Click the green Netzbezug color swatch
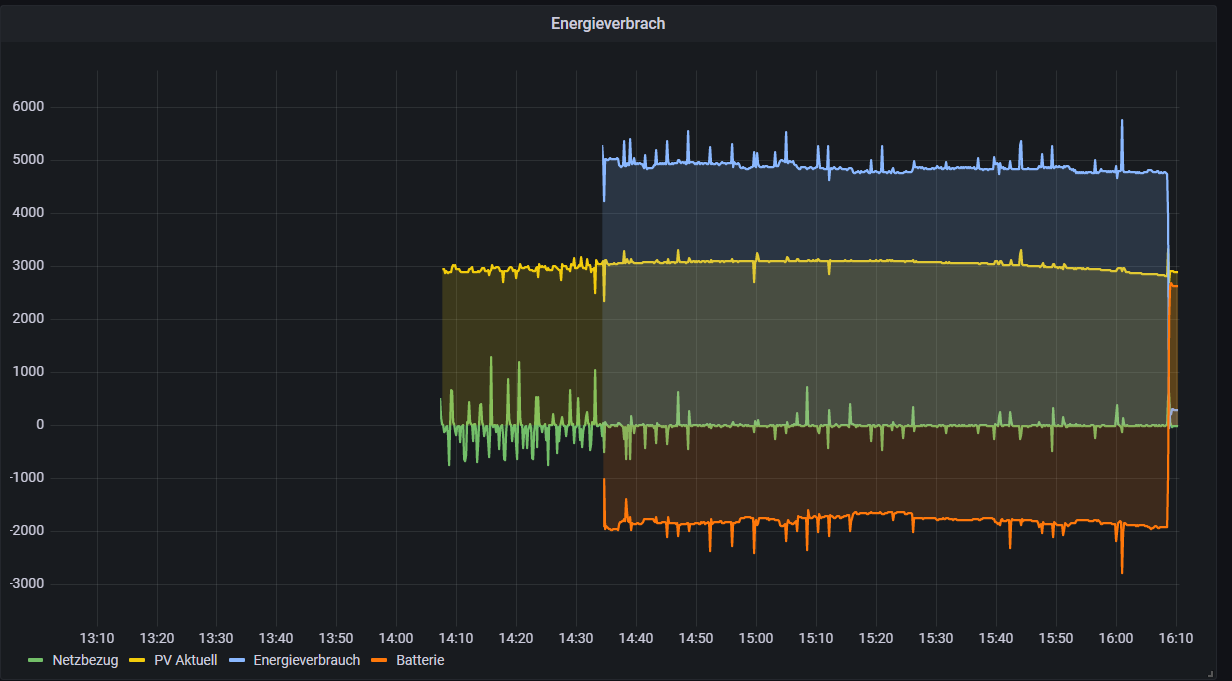Image resolution: width=1232 pixels, height=681 pixels. click(x=36, y=661)
